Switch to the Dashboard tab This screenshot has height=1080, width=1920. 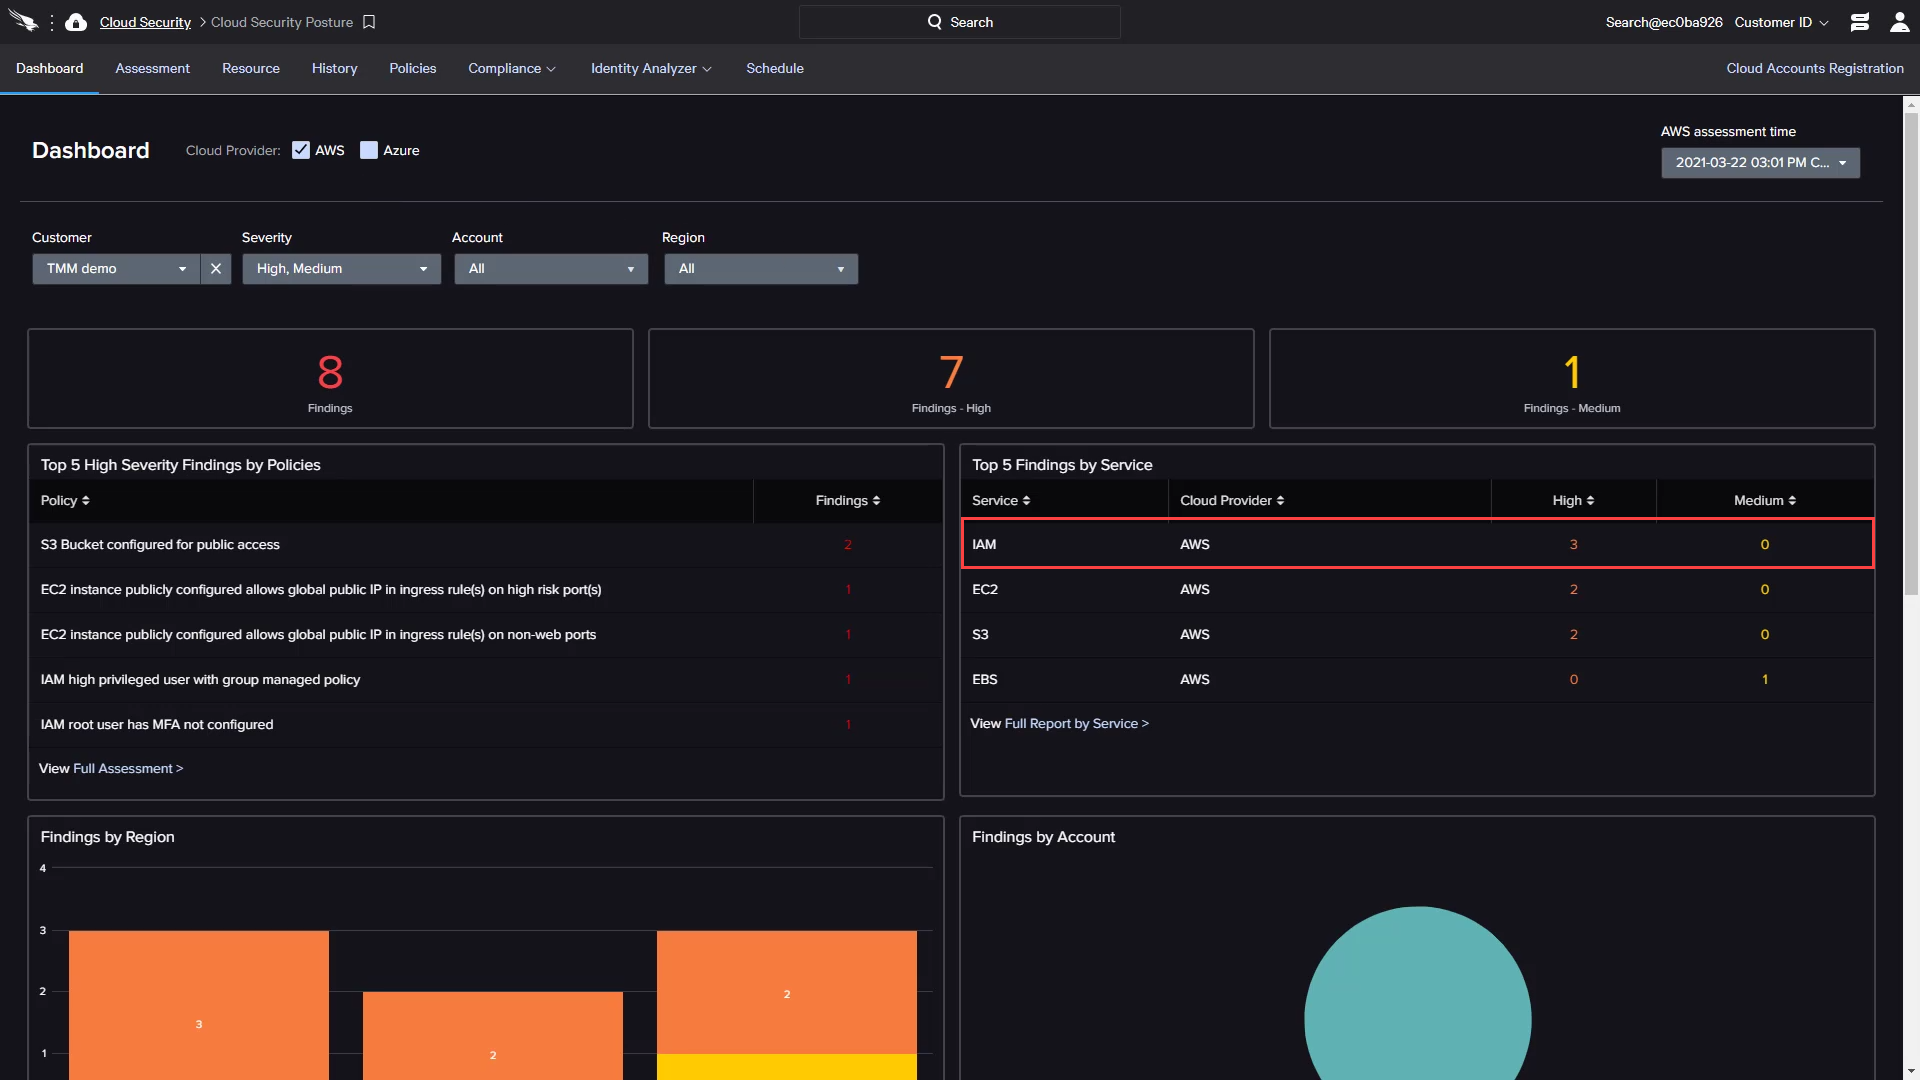[x=50, y=69]
